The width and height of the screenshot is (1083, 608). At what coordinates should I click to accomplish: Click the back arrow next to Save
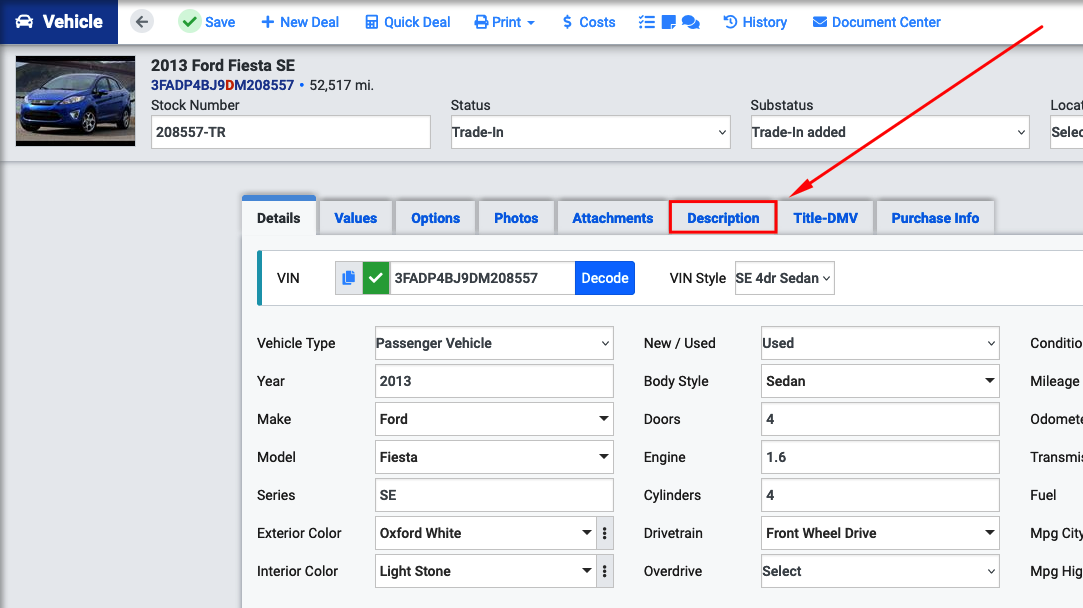[143, 21]
